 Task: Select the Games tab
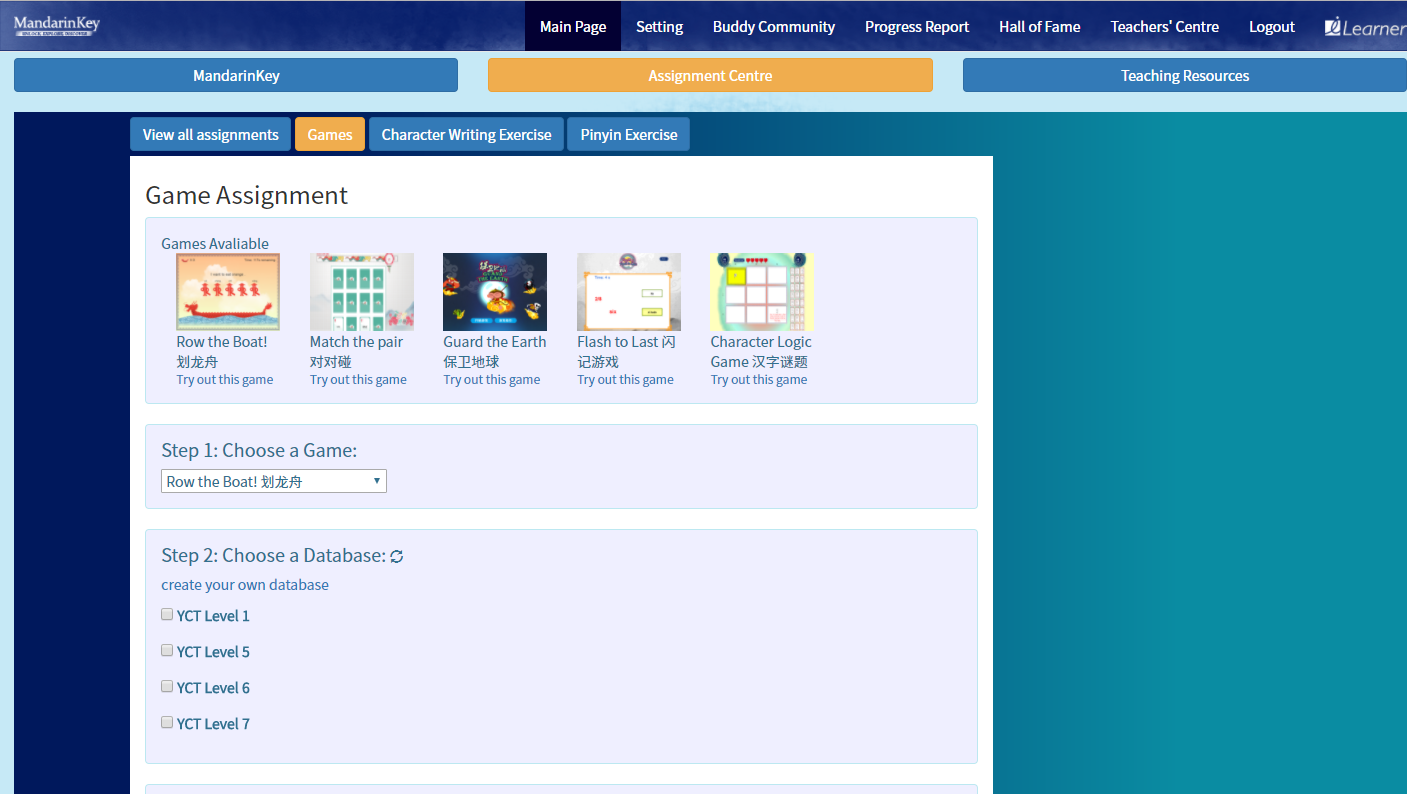coord(330,134)
